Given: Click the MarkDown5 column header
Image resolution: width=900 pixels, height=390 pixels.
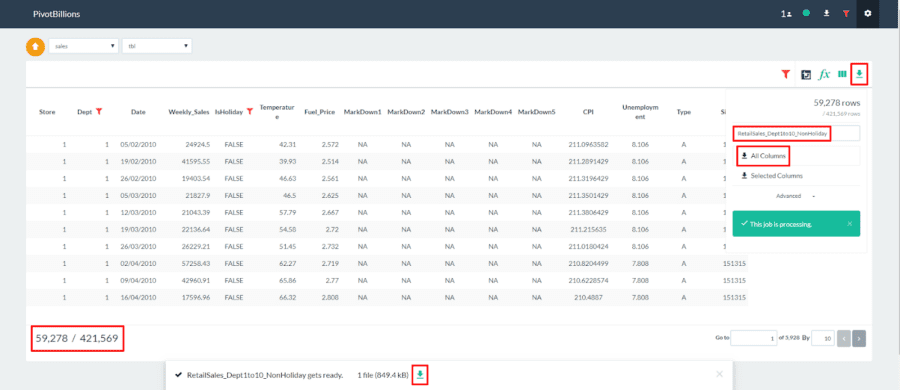Looking at the screenshot, I should click(536, 112).
